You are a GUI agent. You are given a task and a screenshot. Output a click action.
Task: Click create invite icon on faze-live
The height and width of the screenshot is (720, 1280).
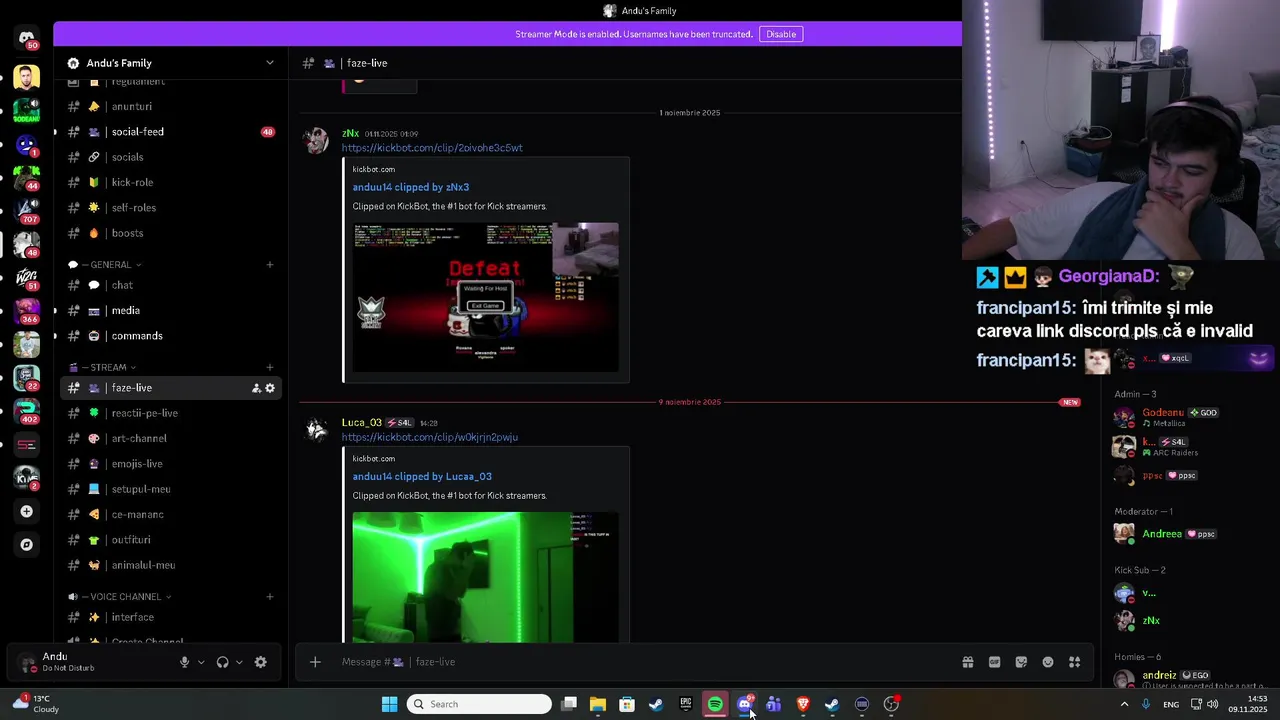[x=256, y=388]
